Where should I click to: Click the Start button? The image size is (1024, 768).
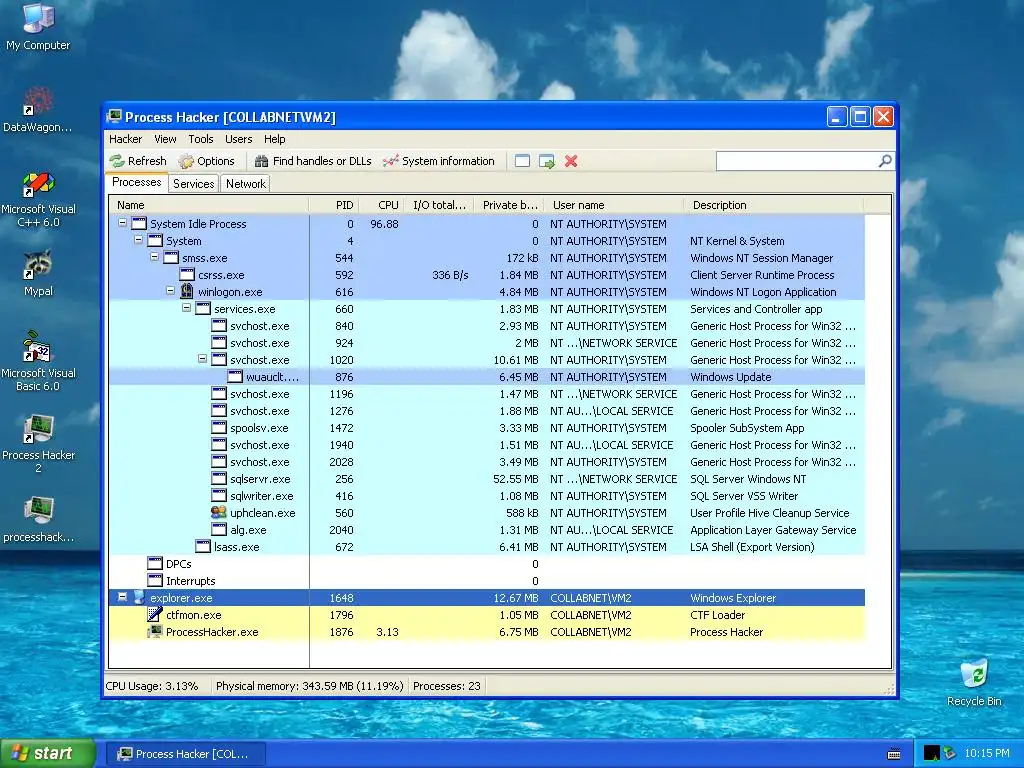[x=48, y=754]
